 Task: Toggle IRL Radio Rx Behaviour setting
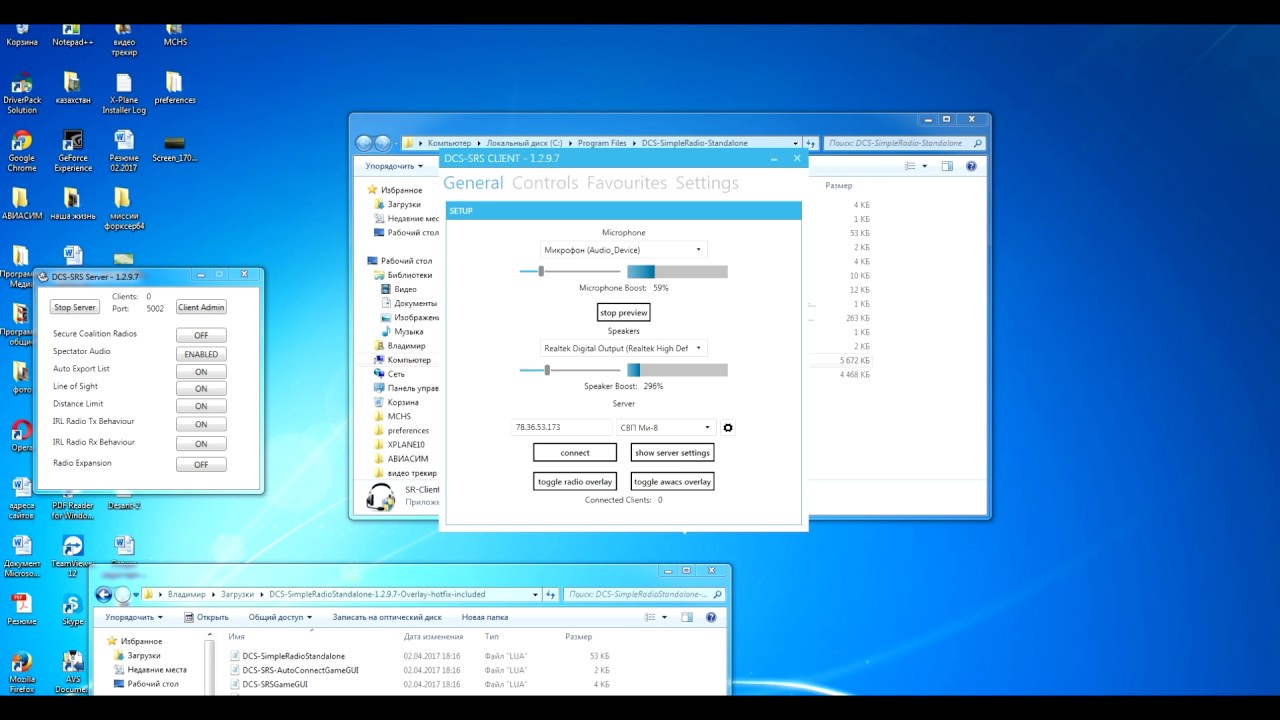[x=201, y=444]
